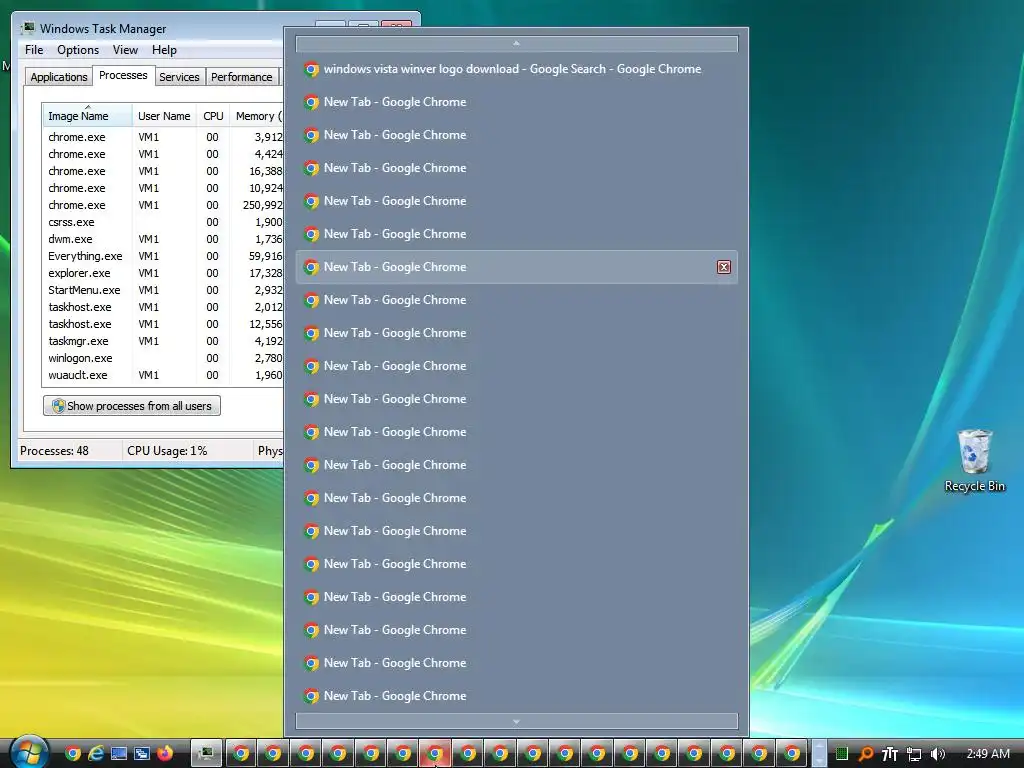Open the View menu in Task Manager
The height and width of the screenshot is (768, 1024).
pyautogui.click(x=125, y=50)
